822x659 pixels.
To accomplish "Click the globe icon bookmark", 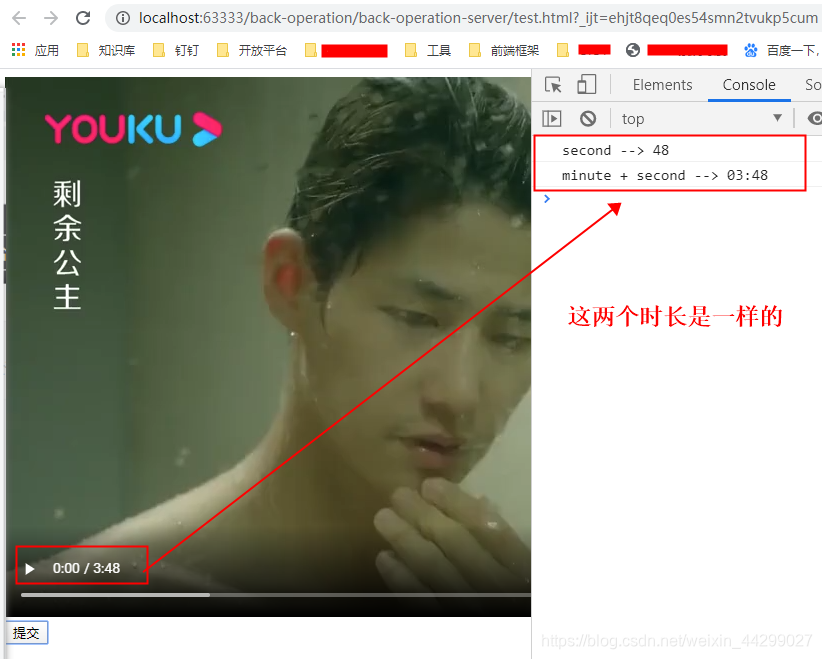I will (633, 50).
